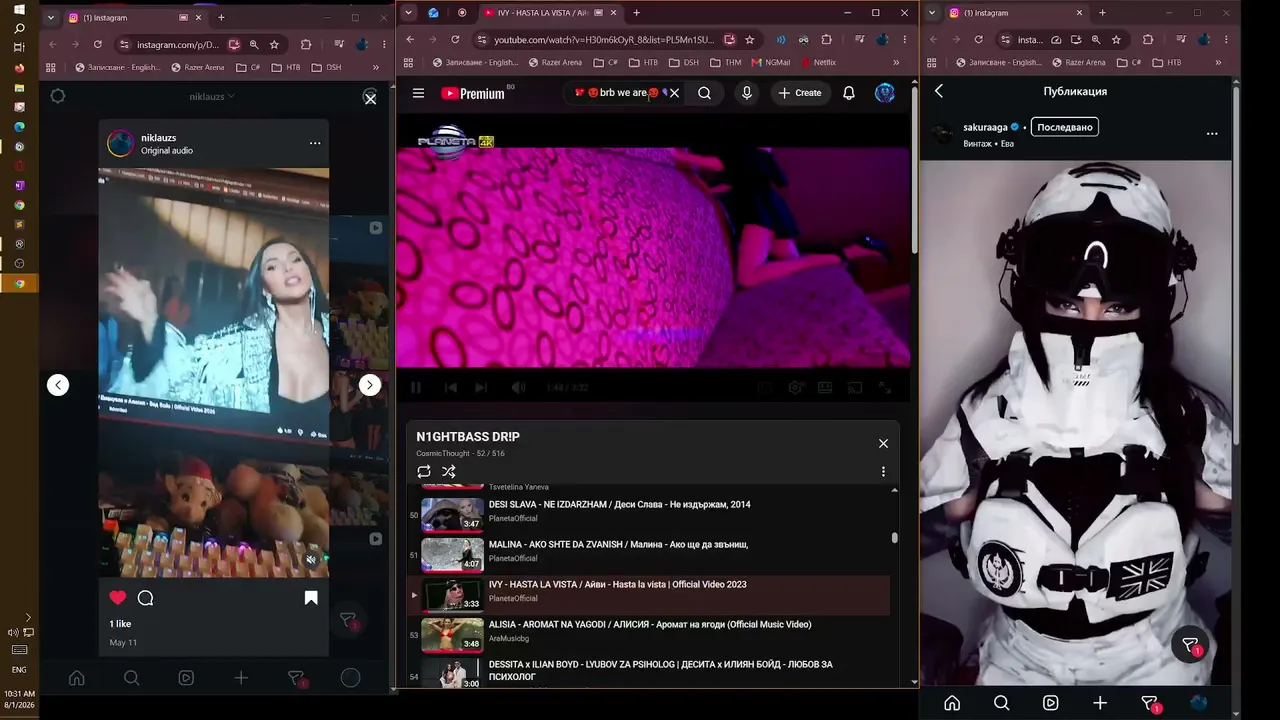Image resolution: width=1280 pixels, height=720 pixels.
Task: Toggle shuffle for N1GHTBASS DR!P playlist
Action: [x=449, y=471]
